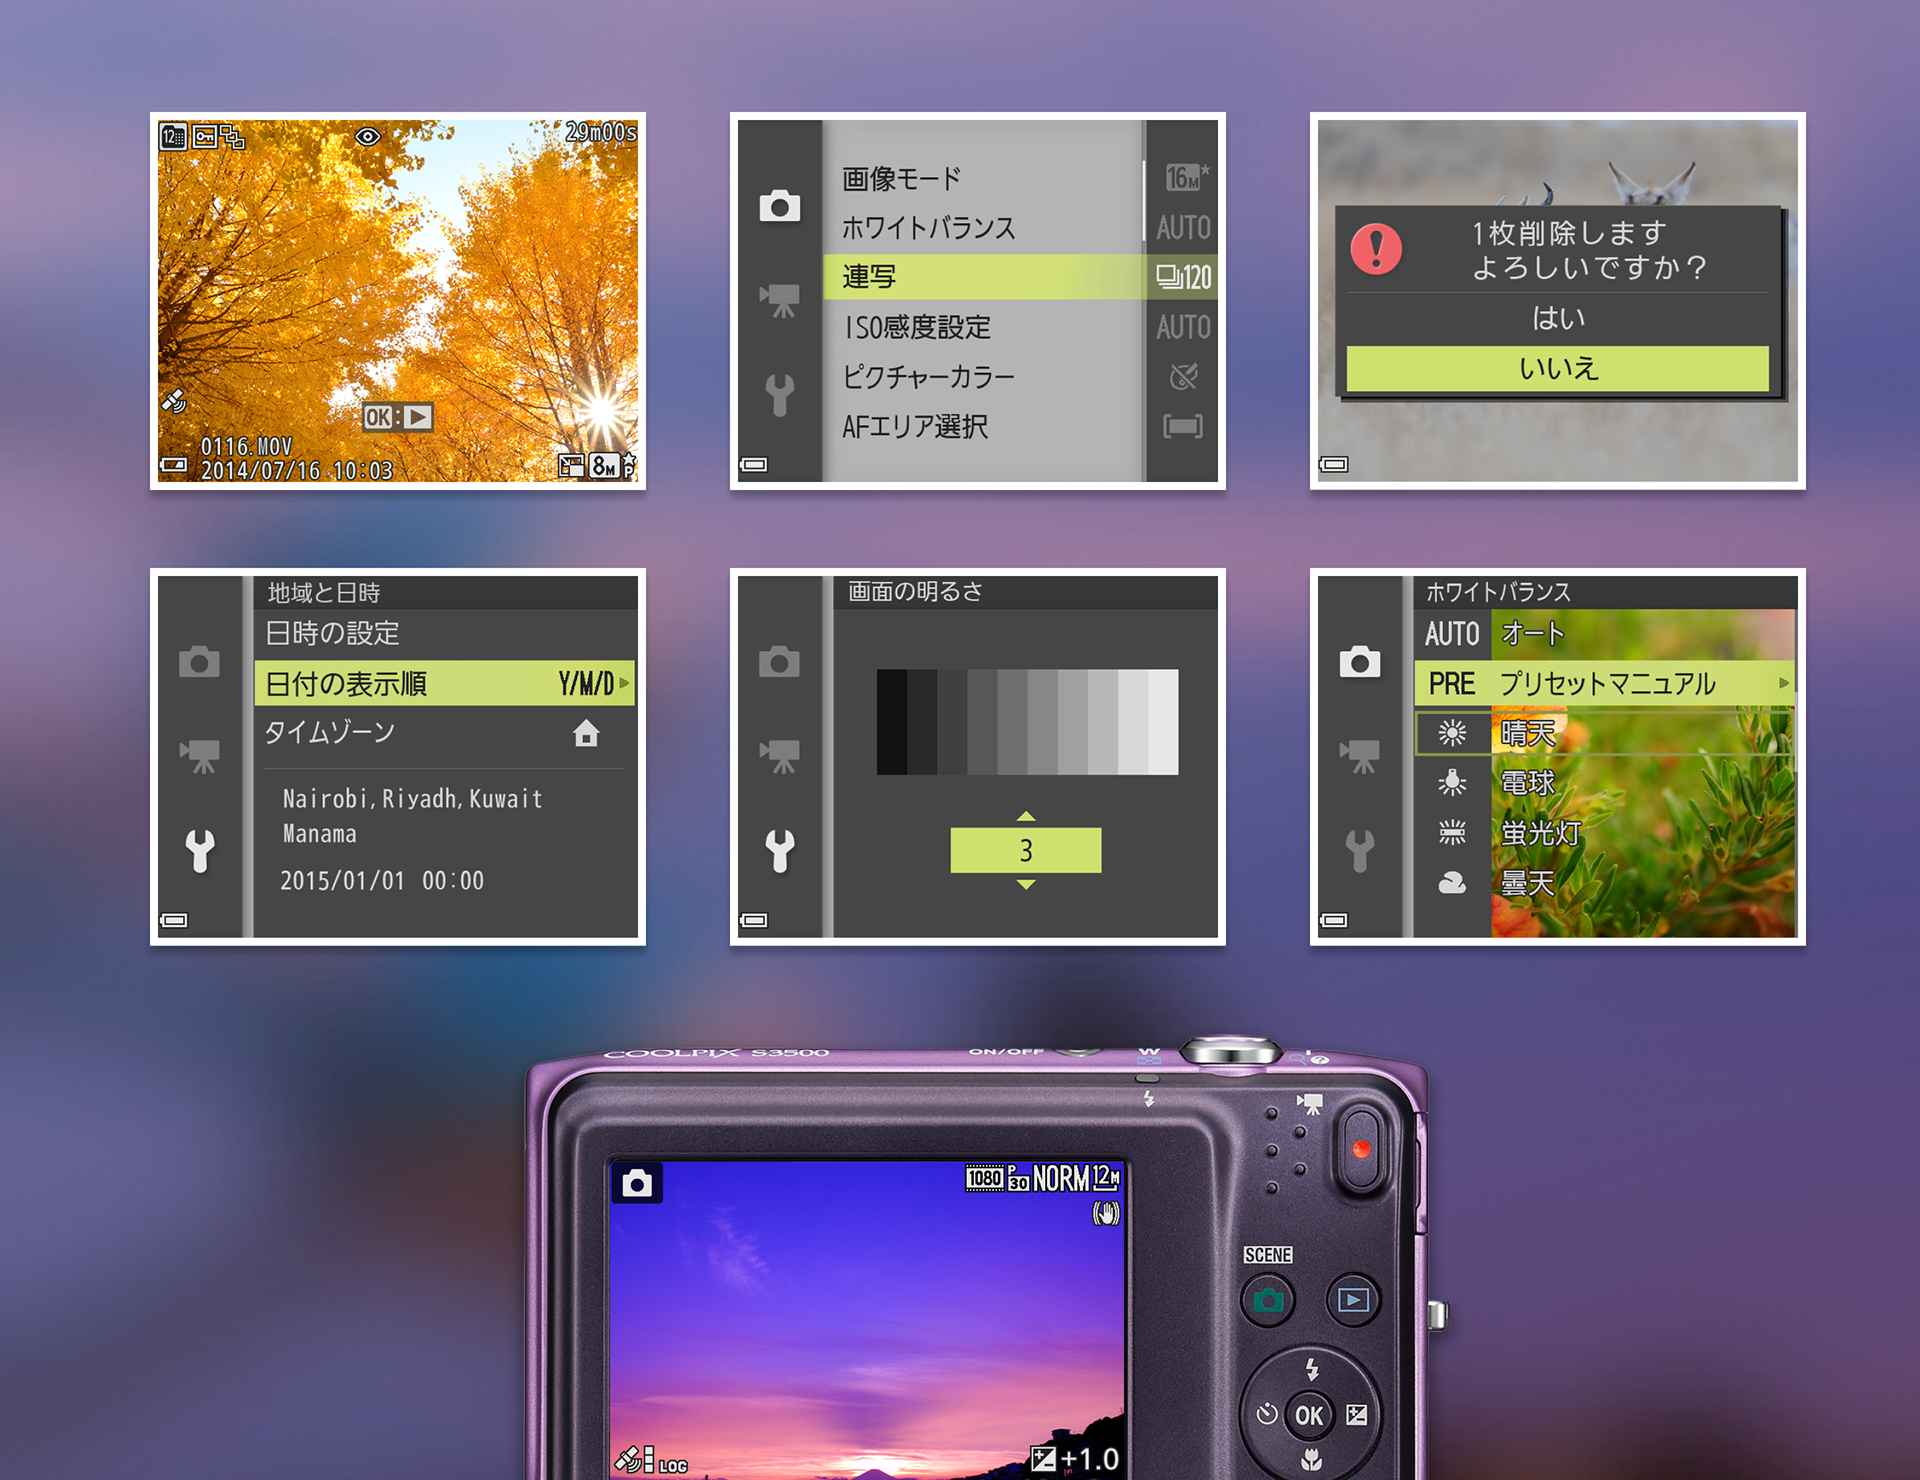
Task: Click 29m00s movie length text
Action: pyautogui.click(x=600, y=132)
